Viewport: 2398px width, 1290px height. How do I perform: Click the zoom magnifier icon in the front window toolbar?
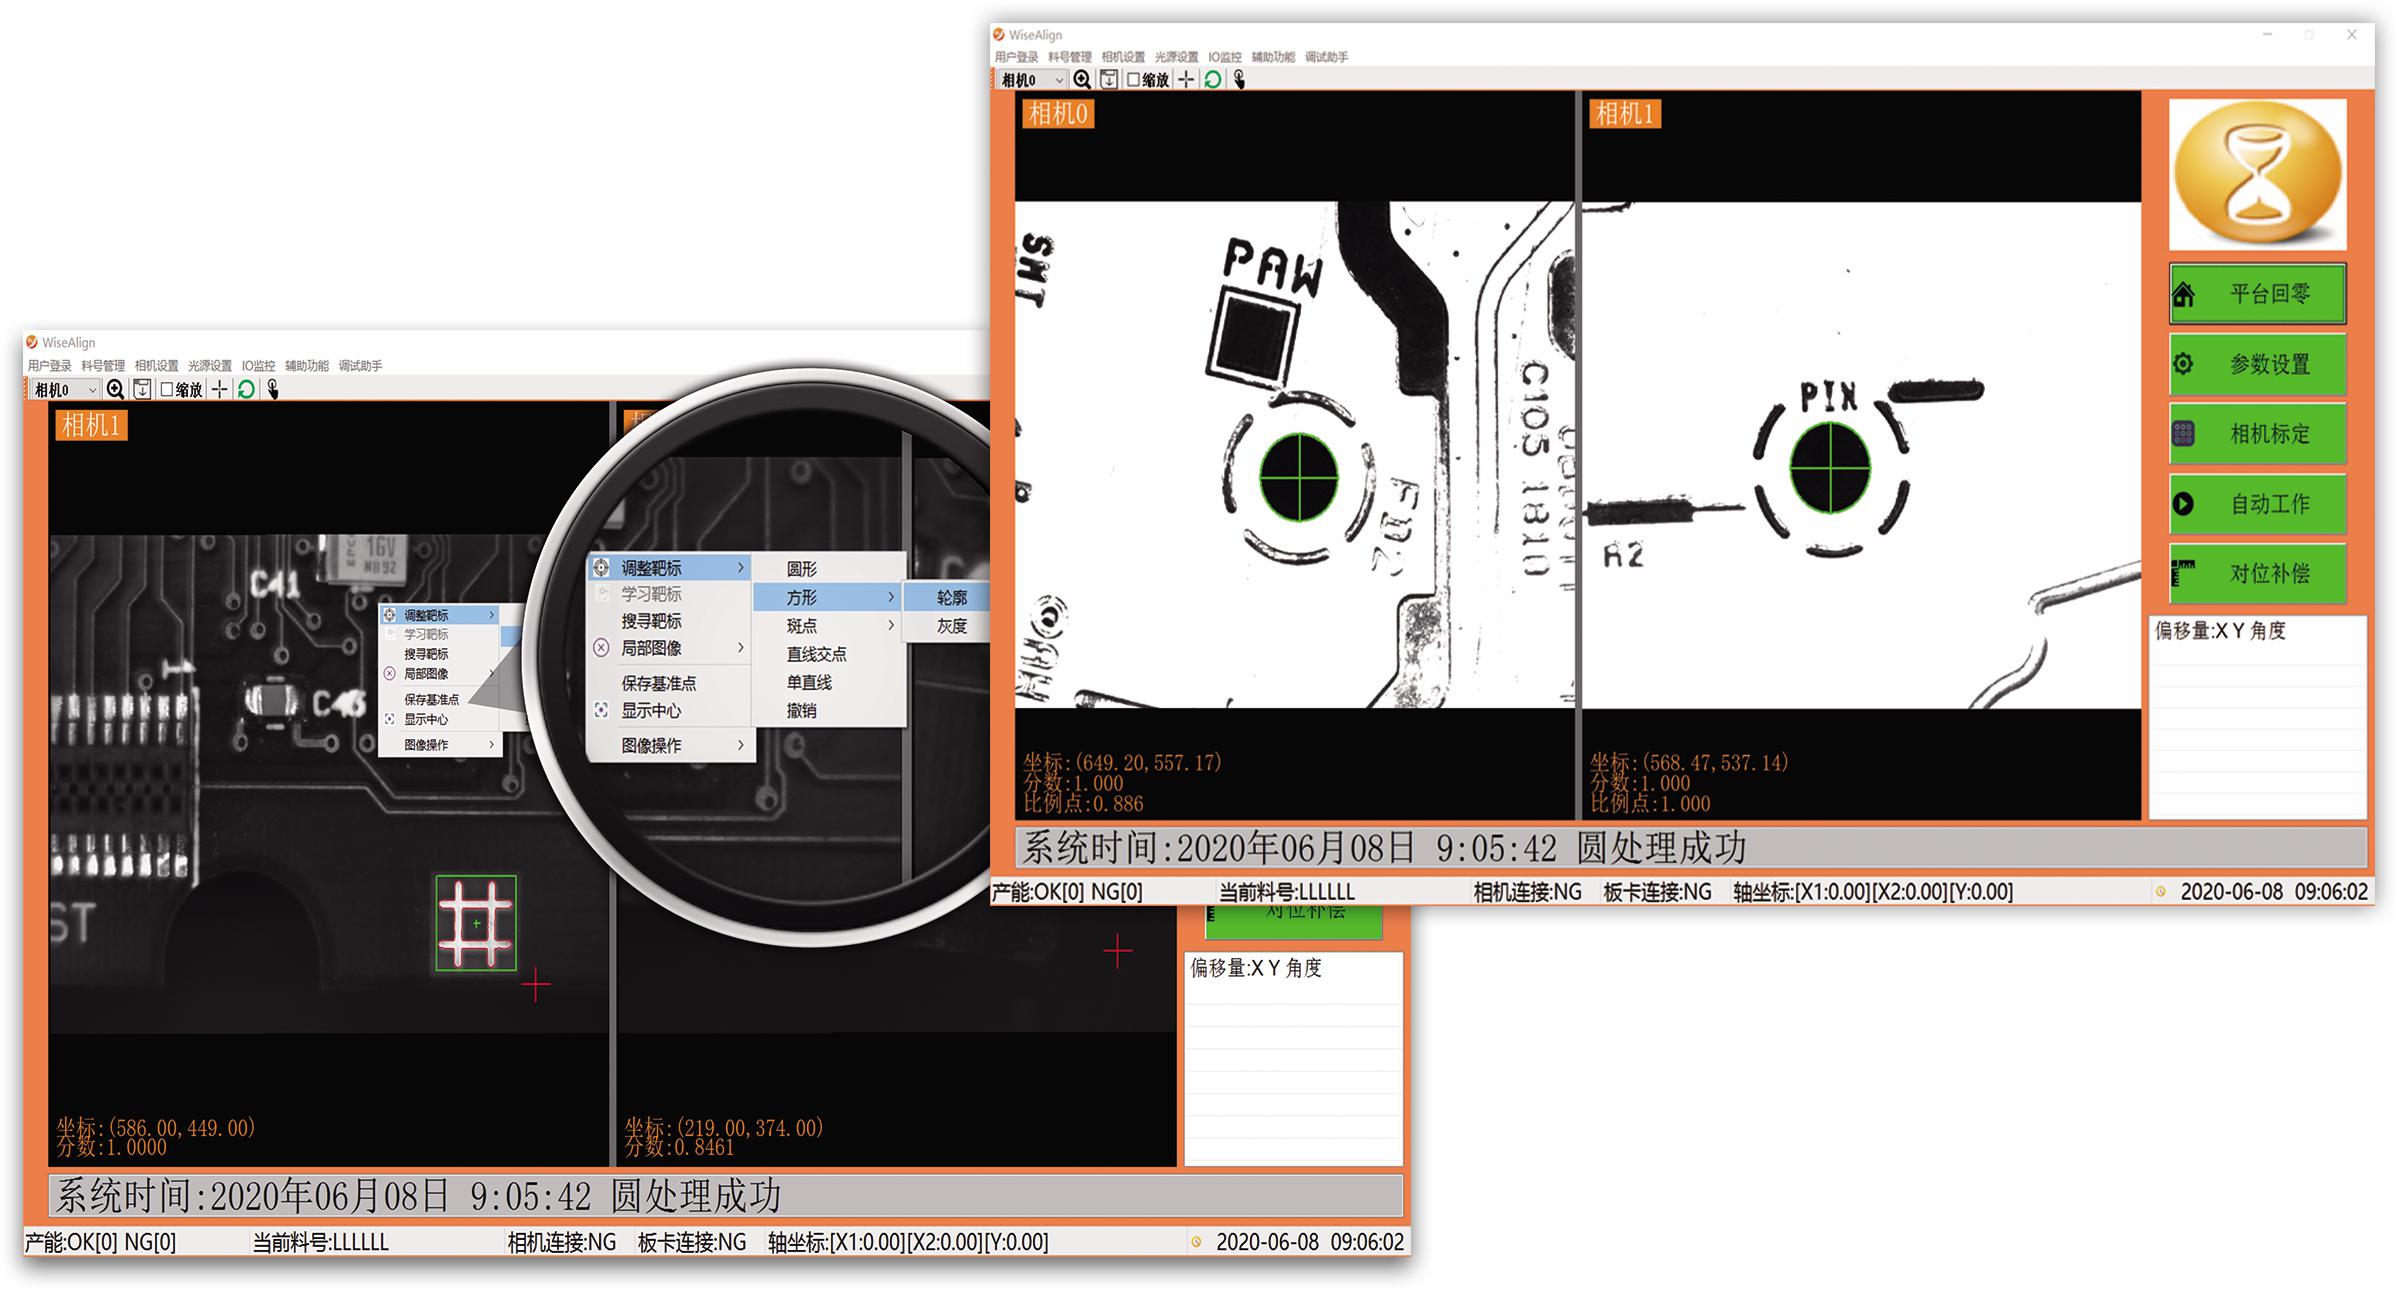(x=1082, y=80)
